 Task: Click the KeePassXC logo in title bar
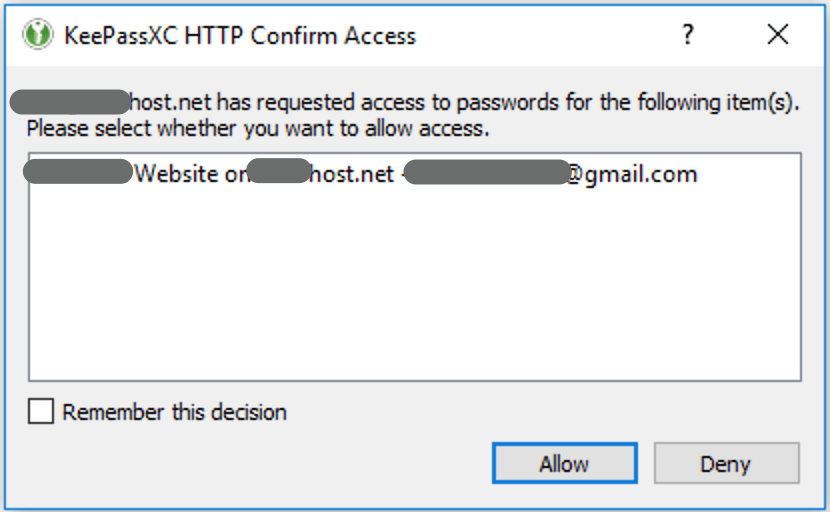38,36
